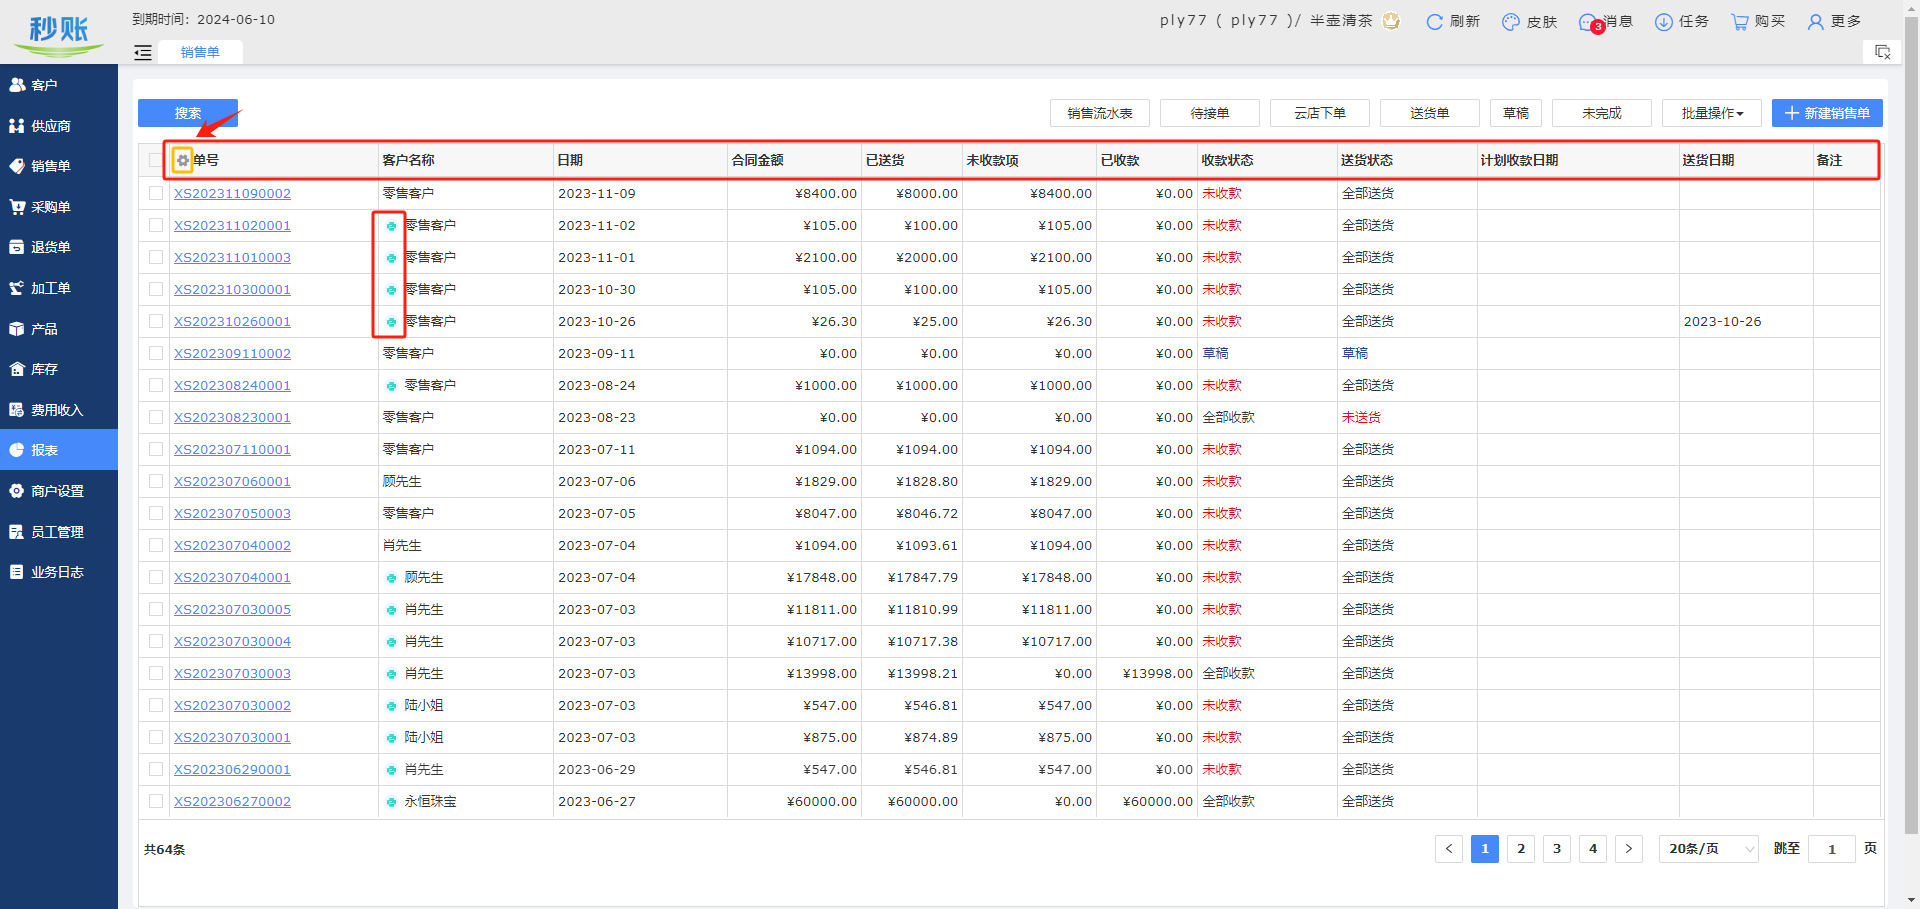
Task: Collapse the sidebar with the menu toggle icon
Action: [143, 53]
